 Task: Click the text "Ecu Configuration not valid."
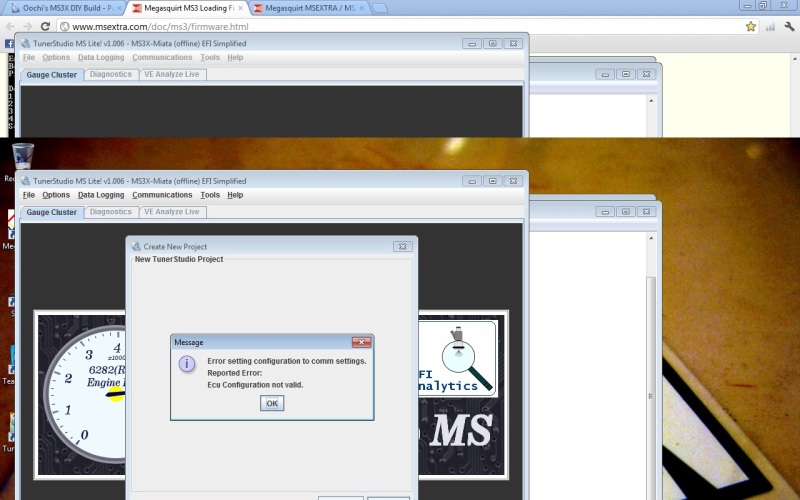pos(255,385)
